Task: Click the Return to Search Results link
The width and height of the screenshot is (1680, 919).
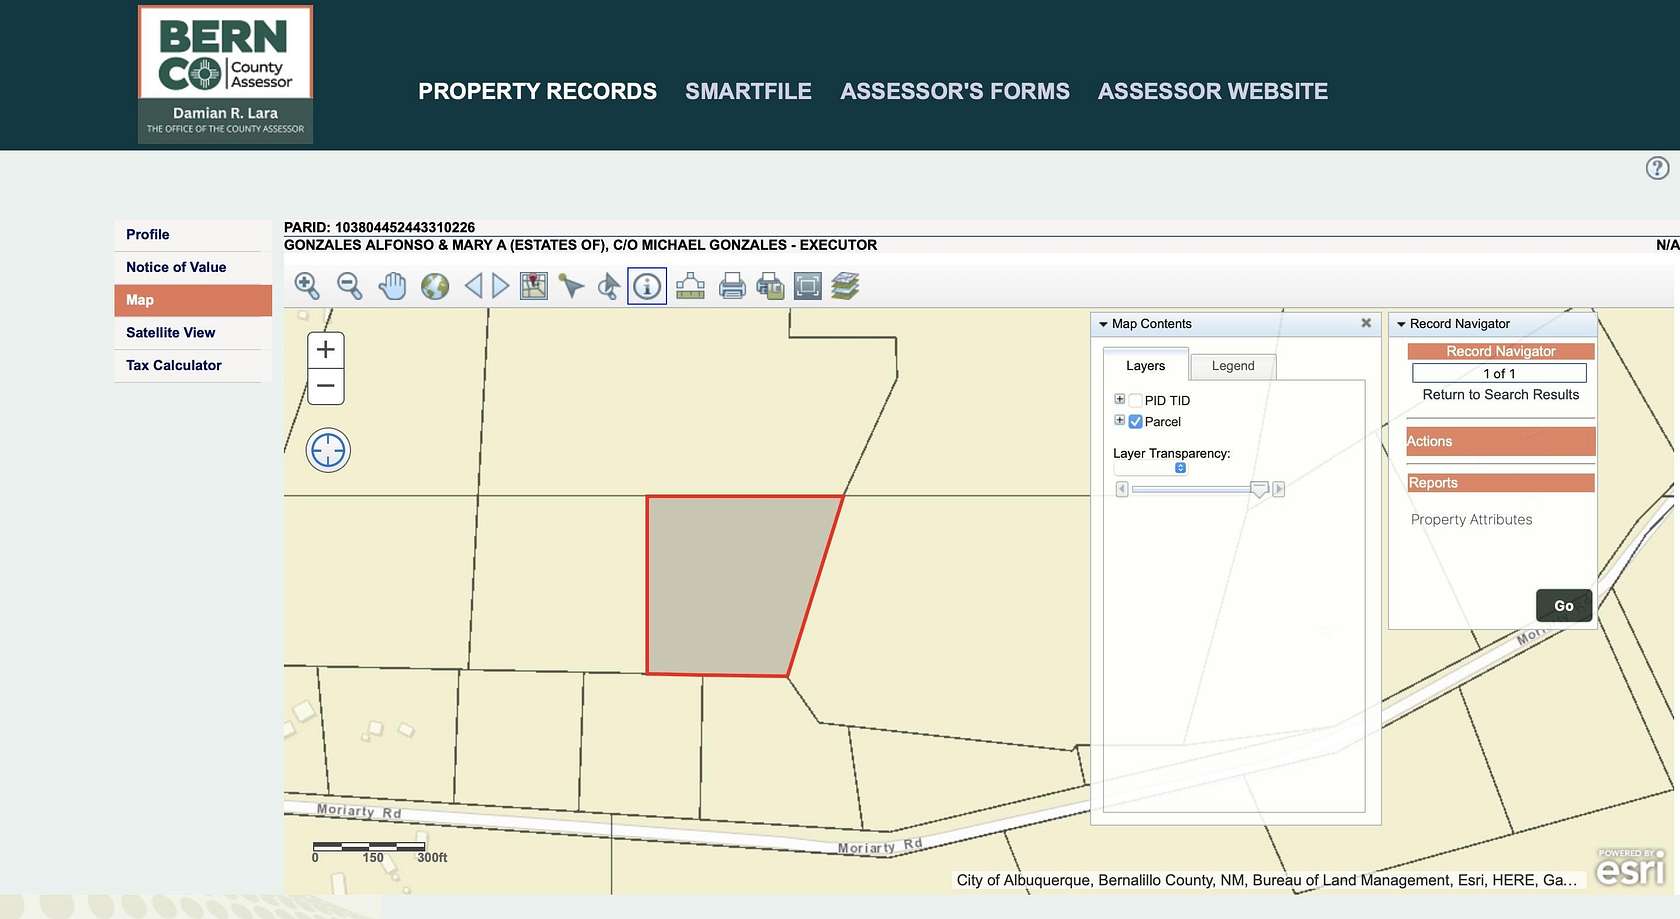Action: coord(1500,394)
